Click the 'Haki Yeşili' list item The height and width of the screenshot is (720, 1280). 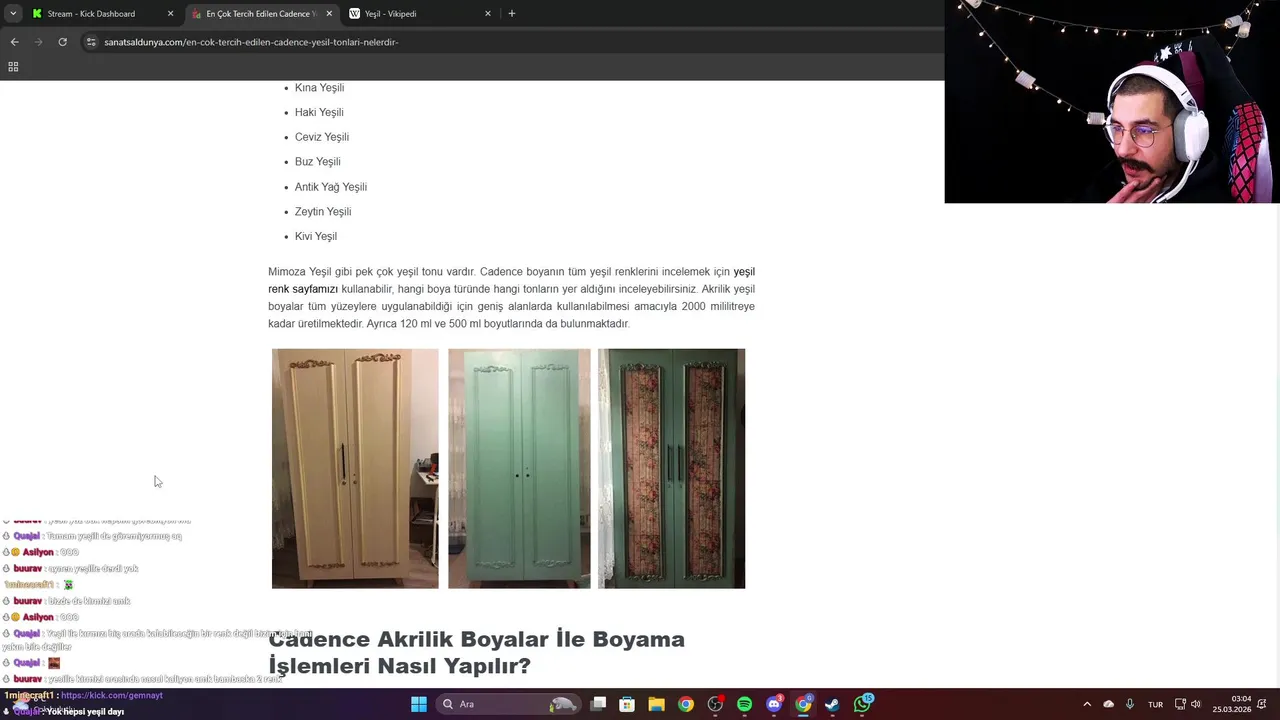319,112
